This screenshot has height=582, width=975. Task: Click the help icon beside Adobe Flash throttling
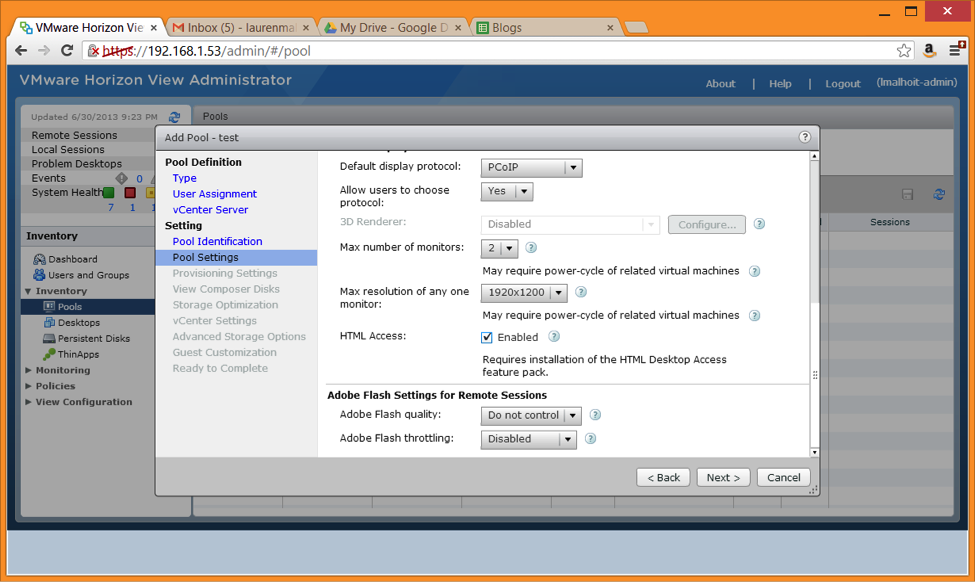pos(591,438)
